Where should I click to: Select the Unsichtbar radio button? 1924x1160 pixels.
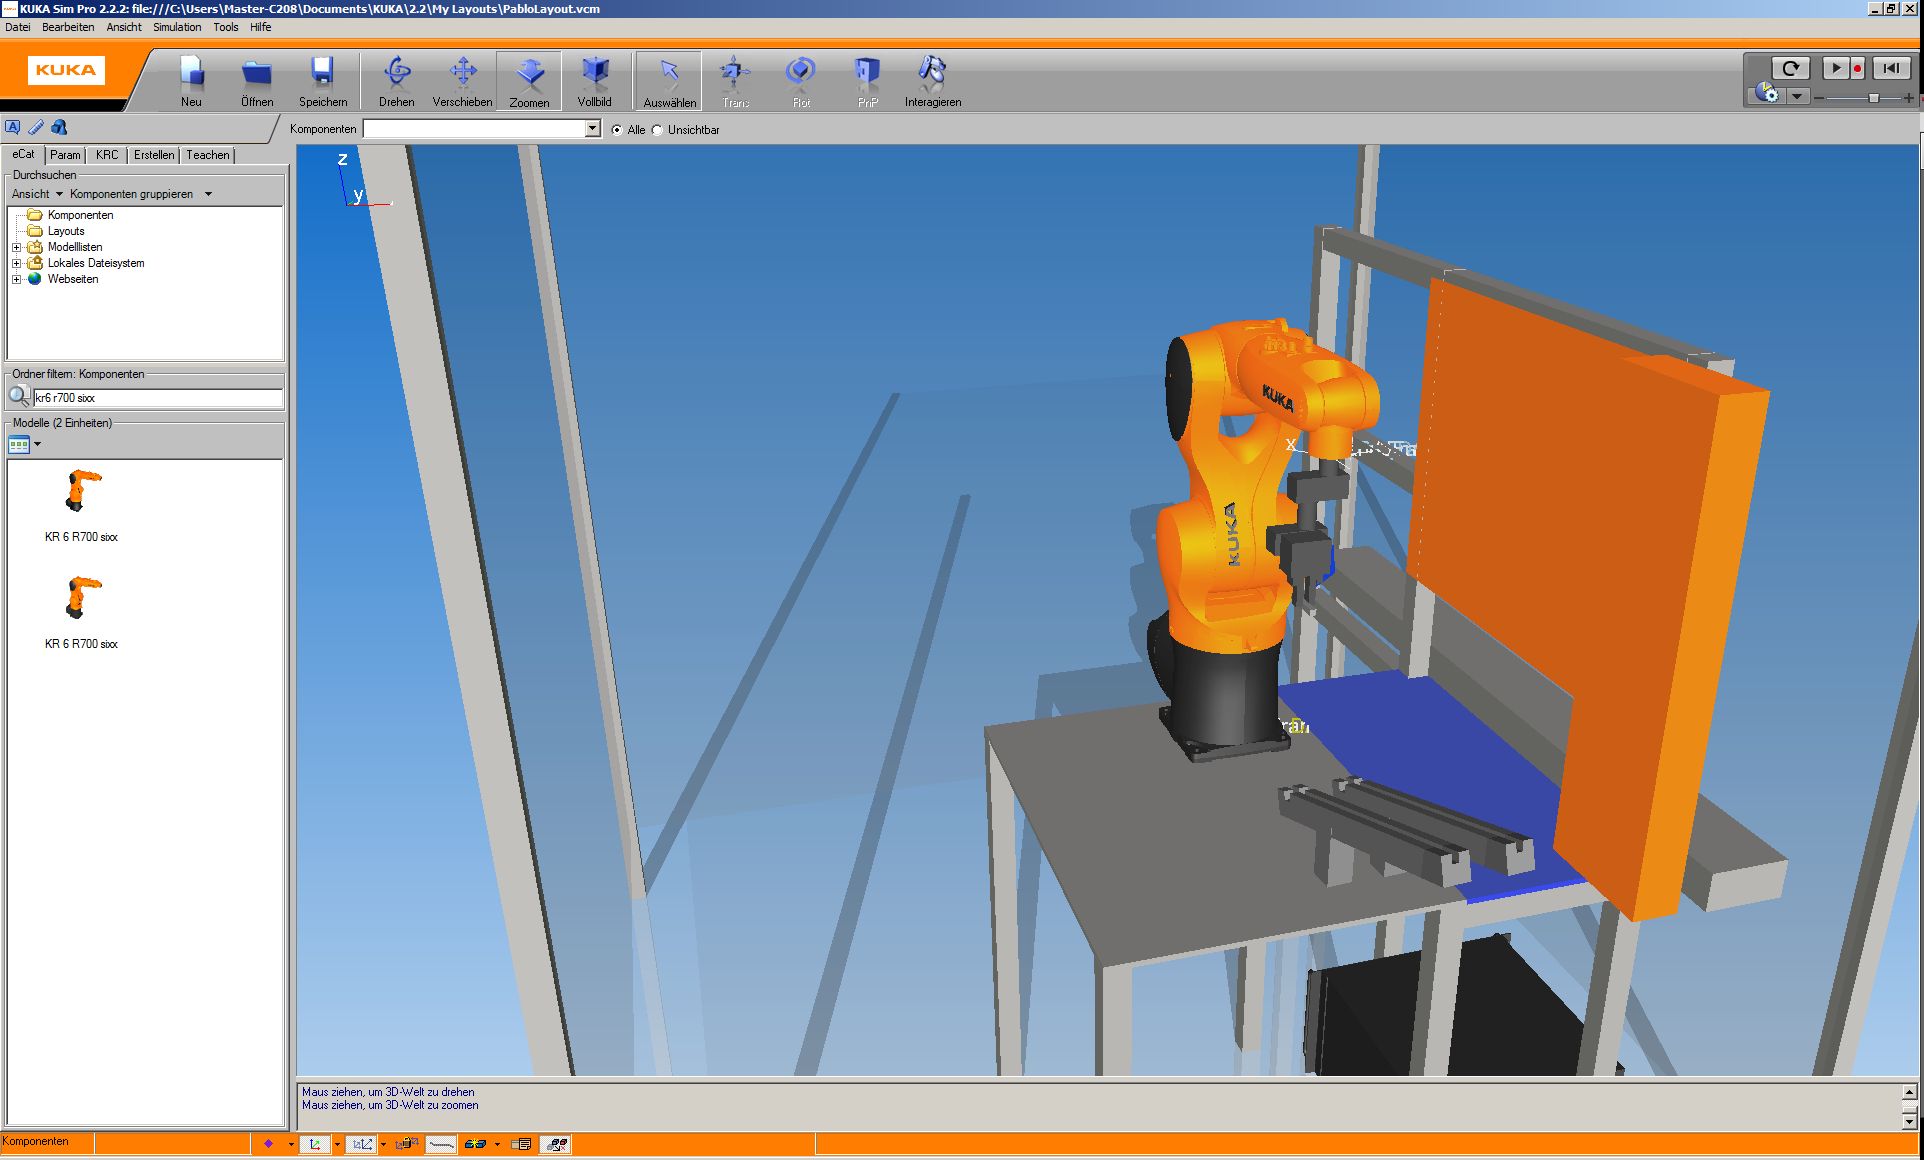(x=658, y=130)
